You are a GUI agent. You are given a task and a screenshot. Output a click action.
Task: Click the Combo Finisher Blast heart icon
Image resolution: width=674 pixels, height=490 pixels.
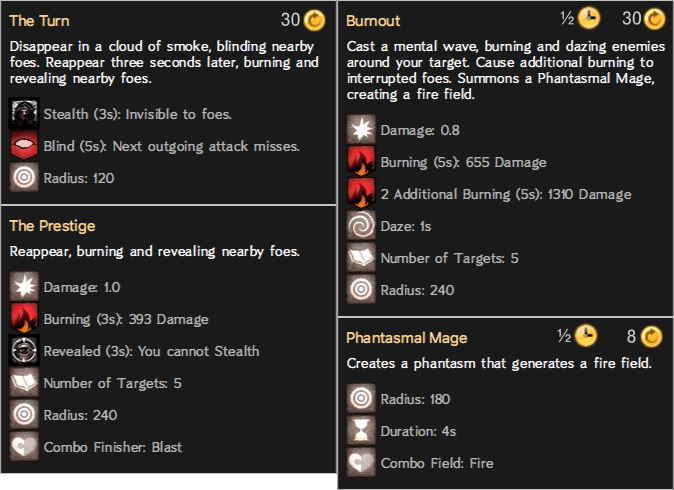[x=24, y=447]
